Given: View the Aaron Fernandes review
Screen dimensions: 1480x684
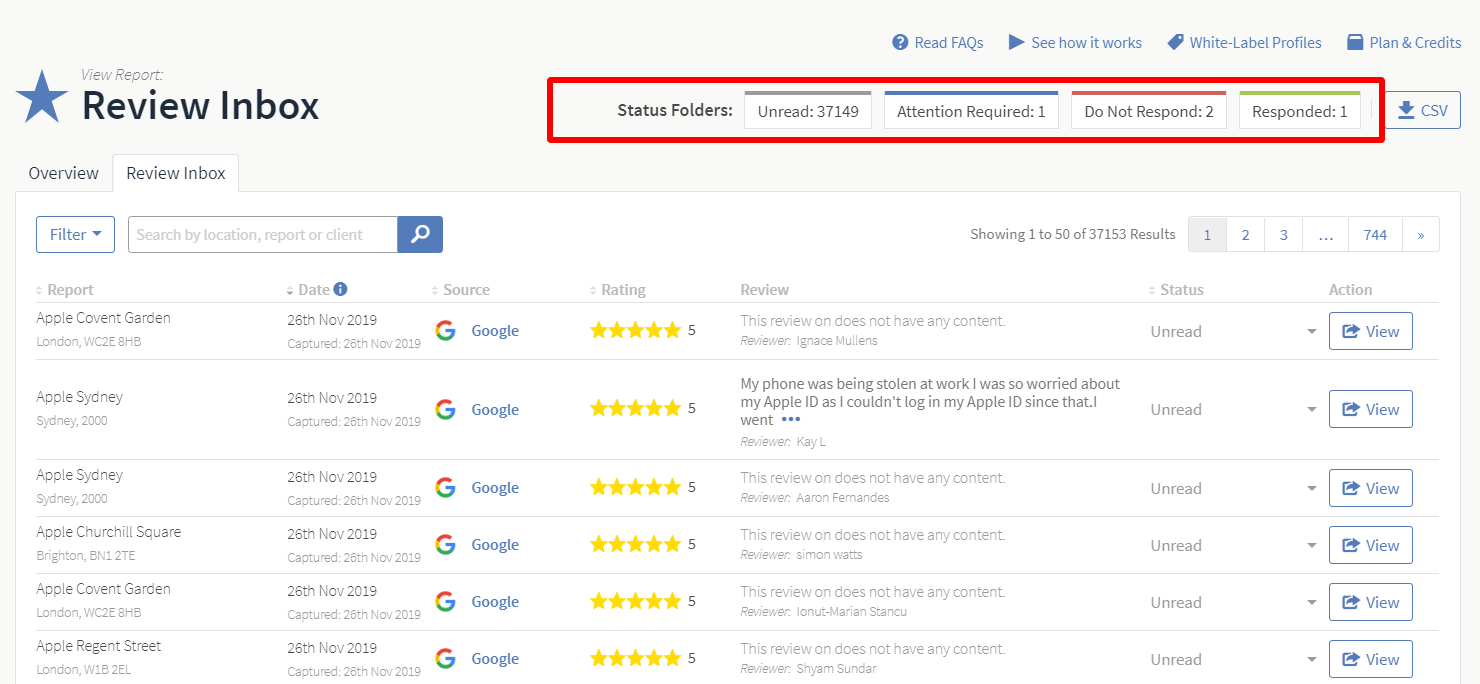Looking at the screenshot, I should tap(1370, 488).
